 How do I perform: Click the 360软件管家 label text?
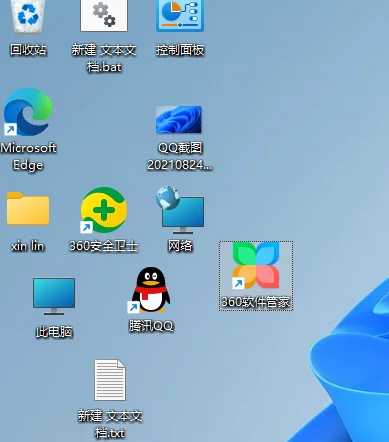click(x=256, y=302)
